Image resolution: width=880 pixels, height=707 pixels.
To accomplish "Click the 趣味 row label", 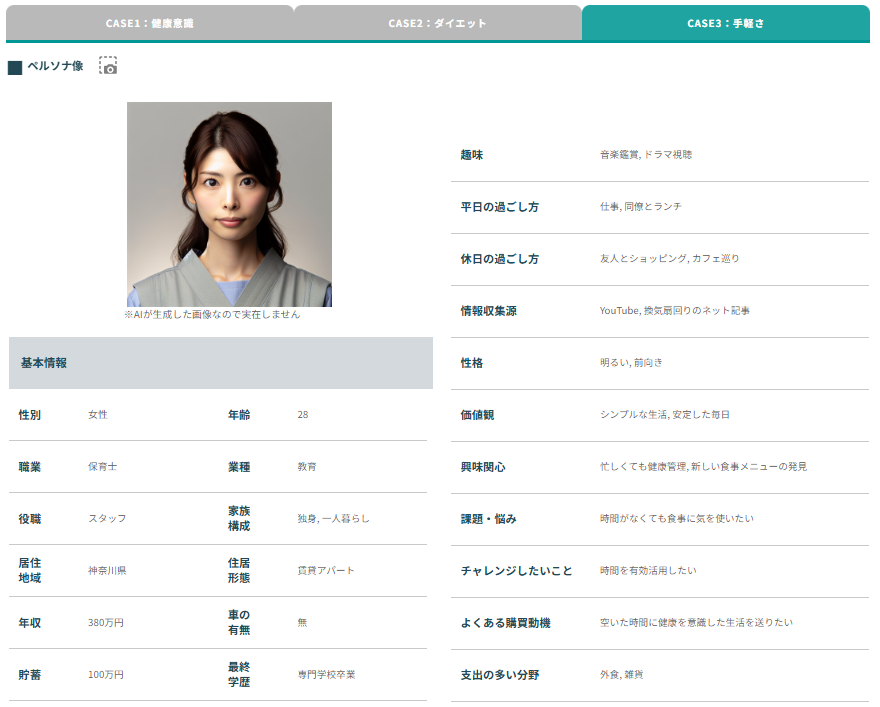I will (x=471, y=155).
